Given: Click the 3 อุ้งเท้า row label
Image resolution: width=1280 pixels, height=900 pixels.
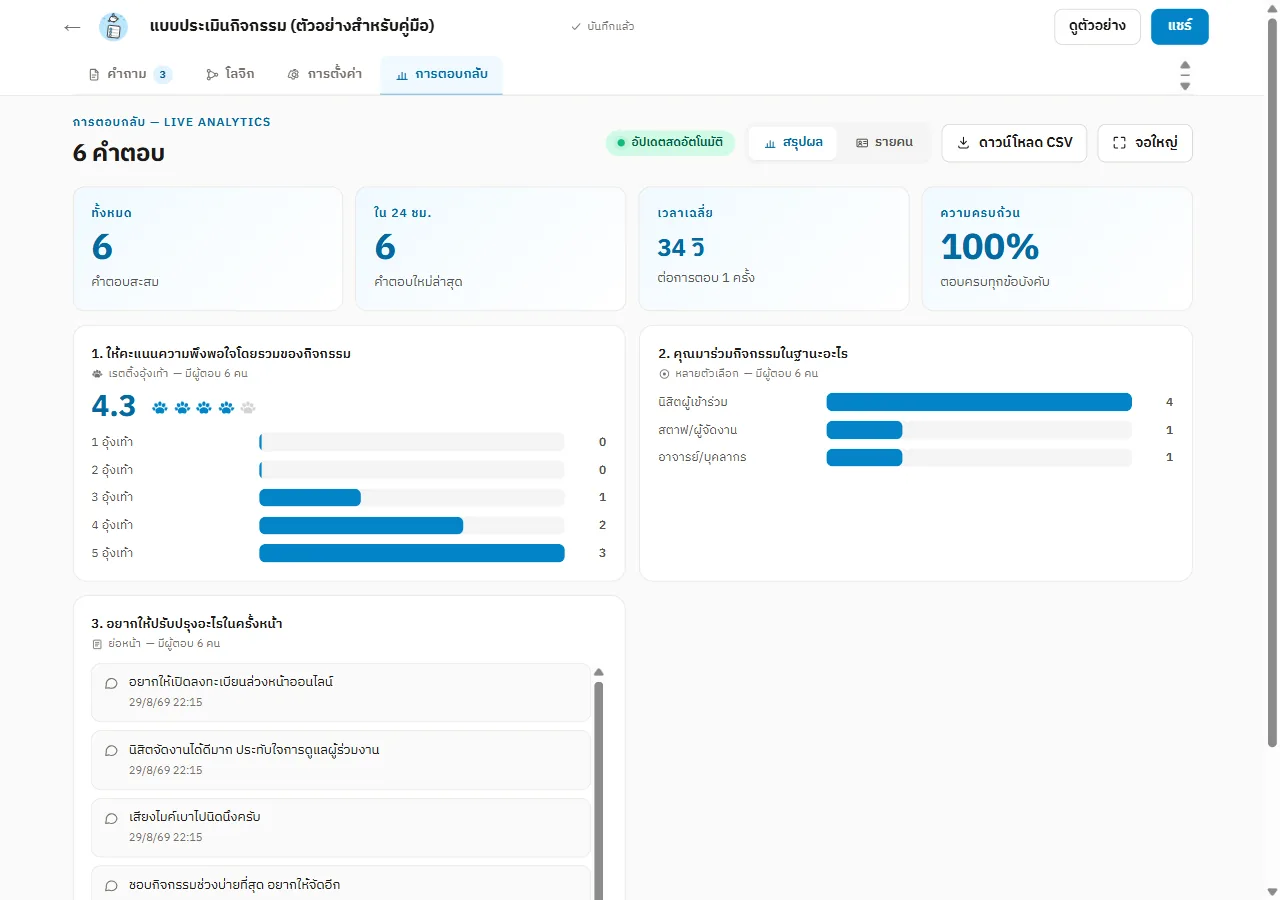Looking at the screenshot, I should pos(112,497).
